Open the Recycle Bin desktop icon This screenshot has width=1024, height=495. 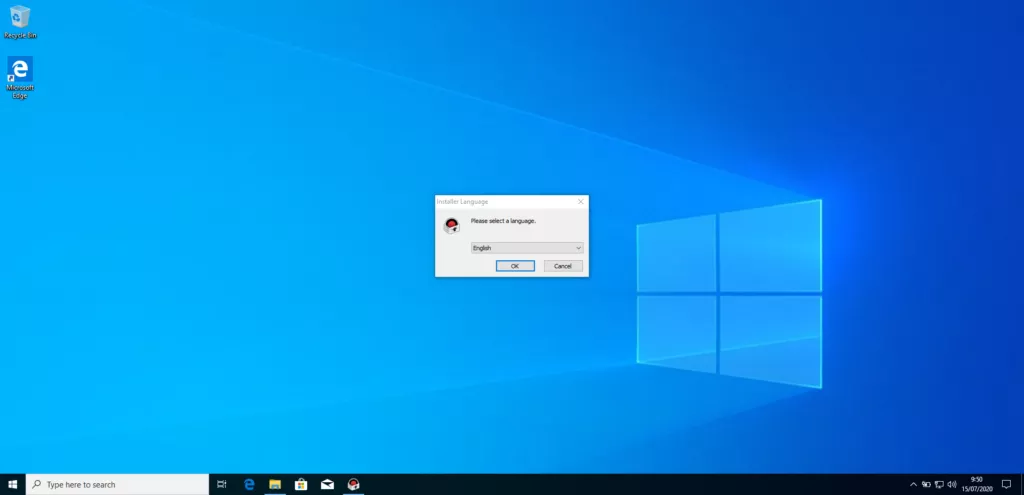coord(19,18)
